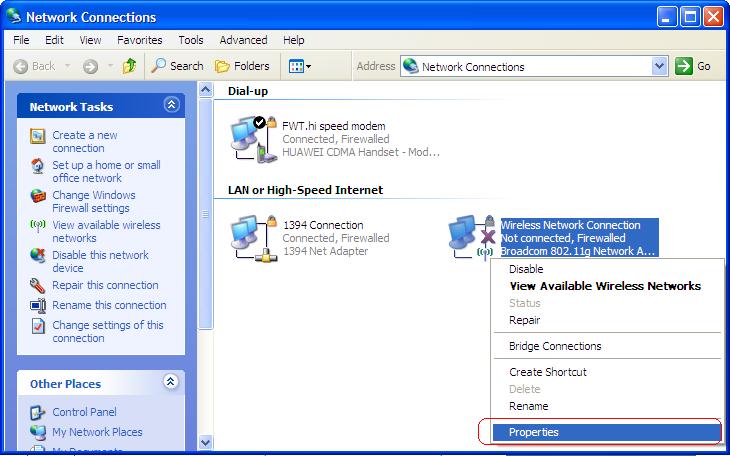Click Change Windows Firewall settings link

(x=94, y=201)
